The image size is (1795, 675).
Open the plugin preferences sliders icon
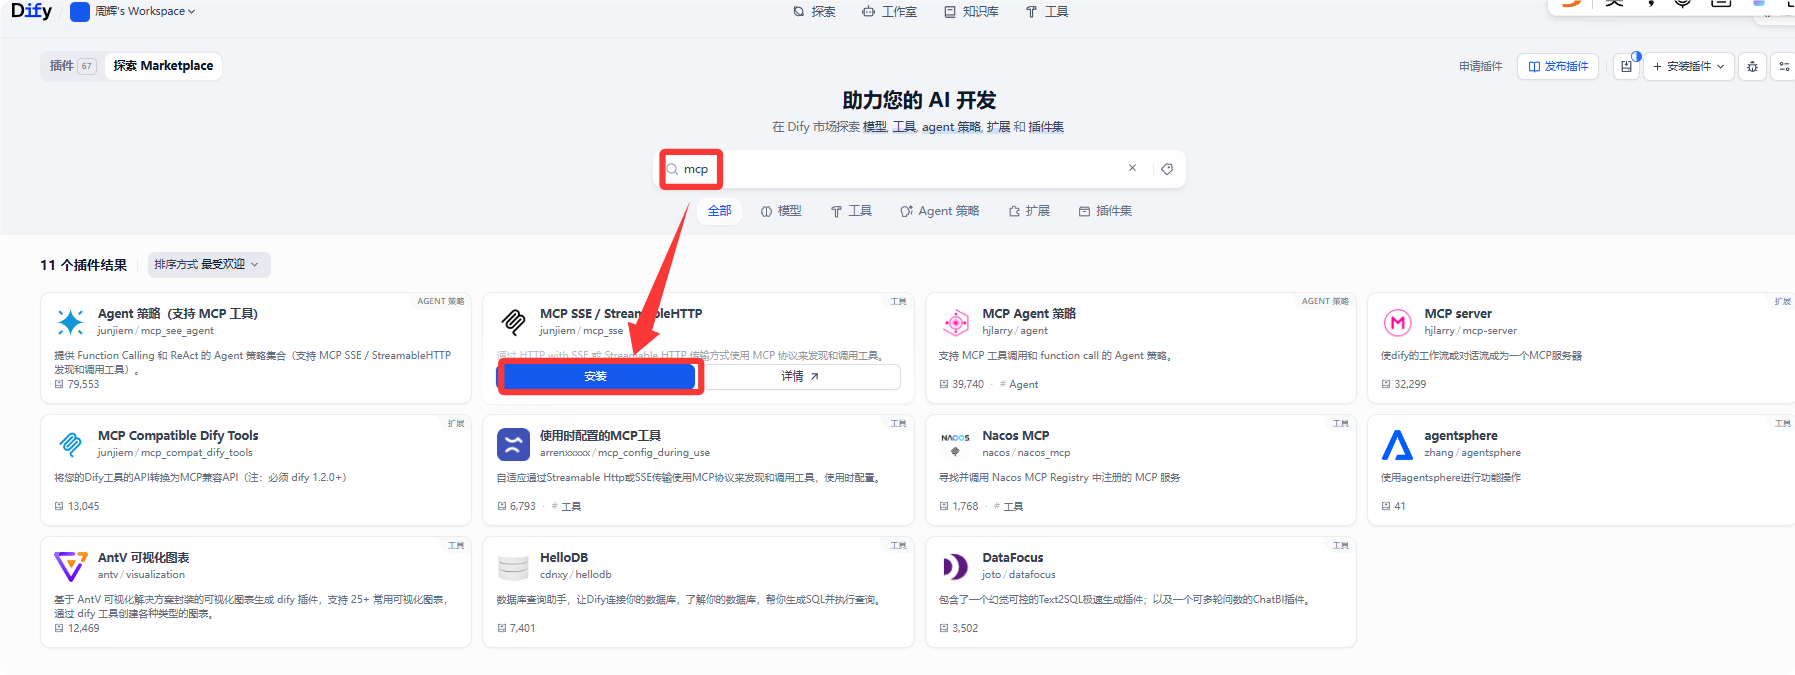point(1783,67)
